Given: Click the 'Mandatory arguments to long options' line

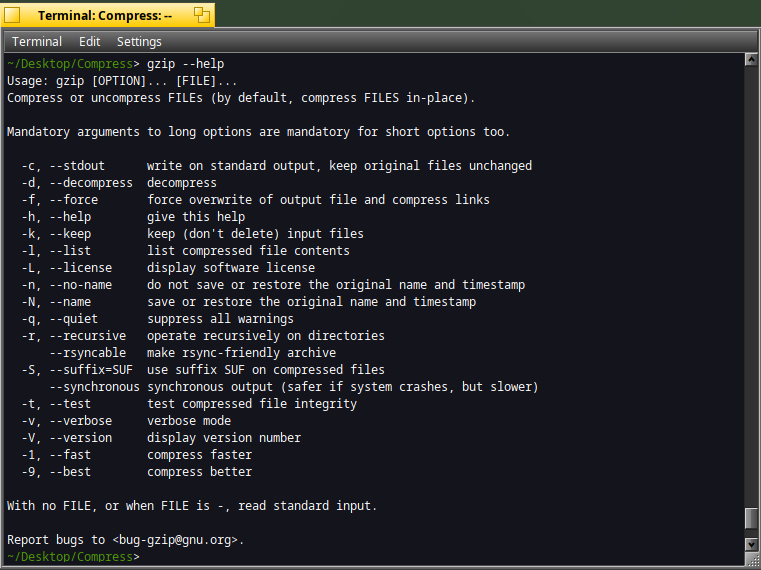Looking at the screenshot, I should click(258, 132).
